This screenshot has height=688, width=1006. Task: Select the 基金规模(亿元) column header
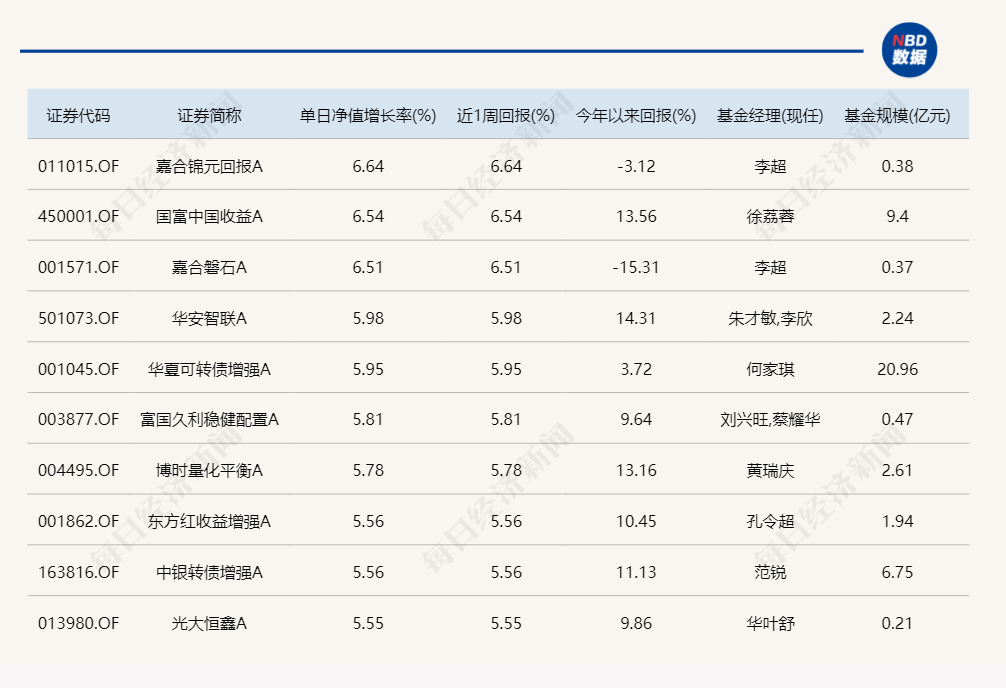[x=897, y=116]
